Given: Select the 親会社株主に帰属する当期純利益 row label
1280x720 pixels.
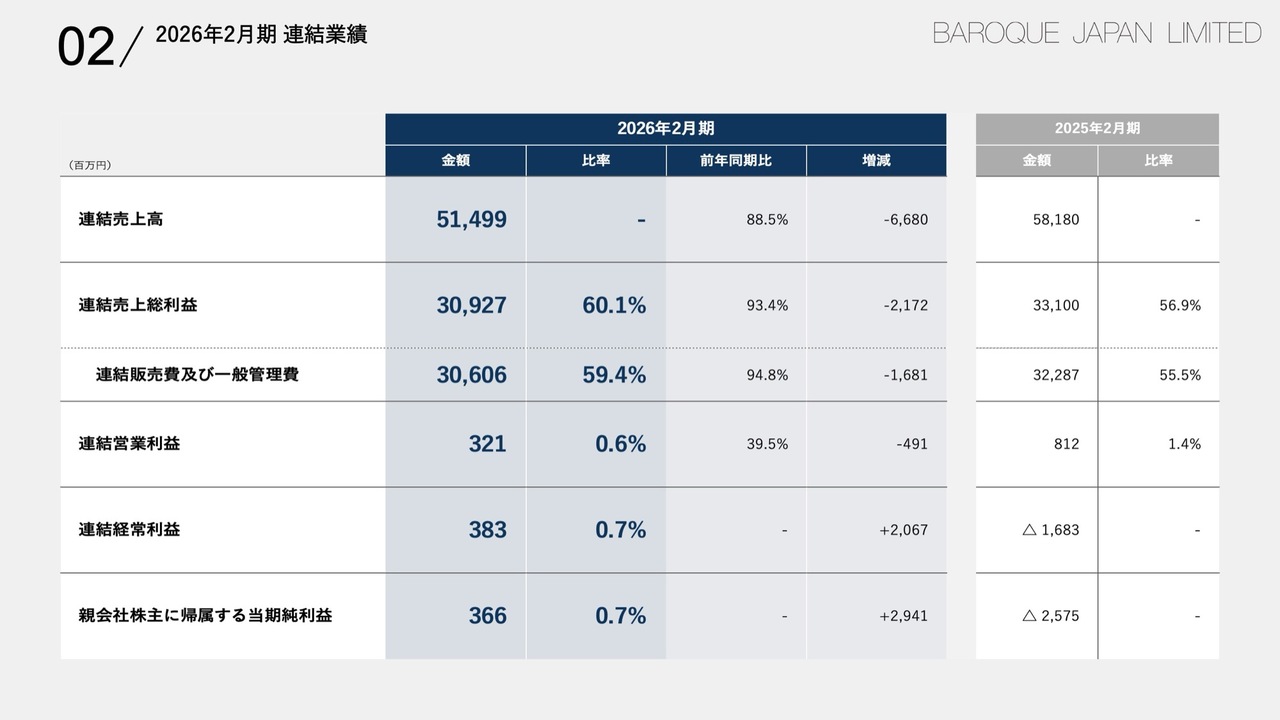Looking at the screenshot, I should [x=205, y=615].
